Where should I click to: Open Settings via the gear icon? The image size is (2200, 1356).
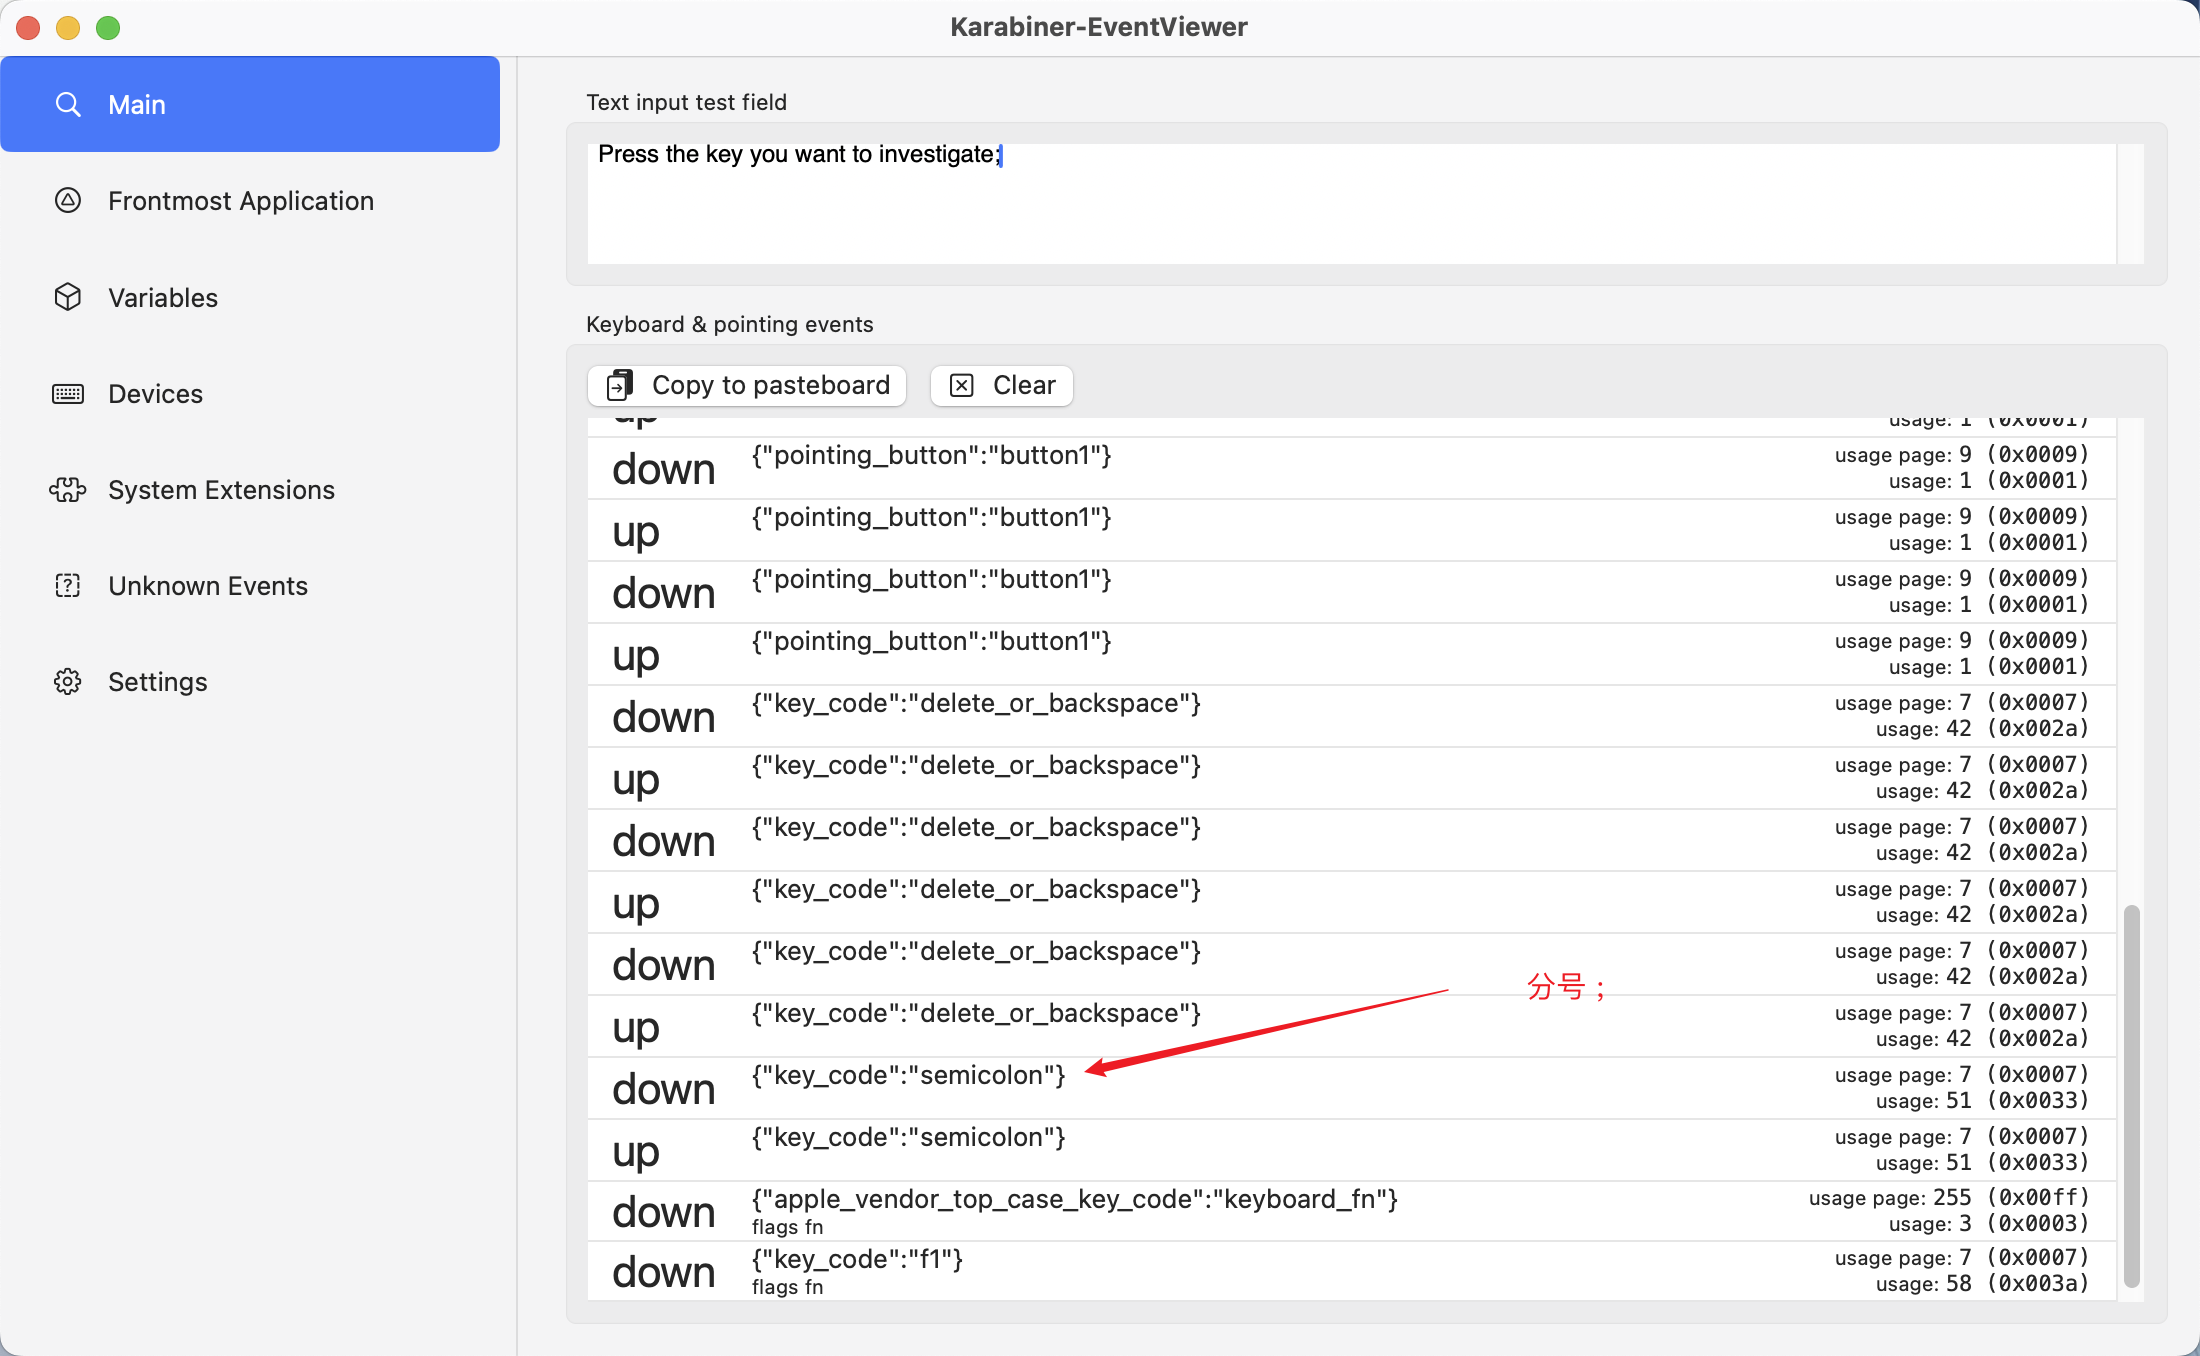click(x=67, y=682)
